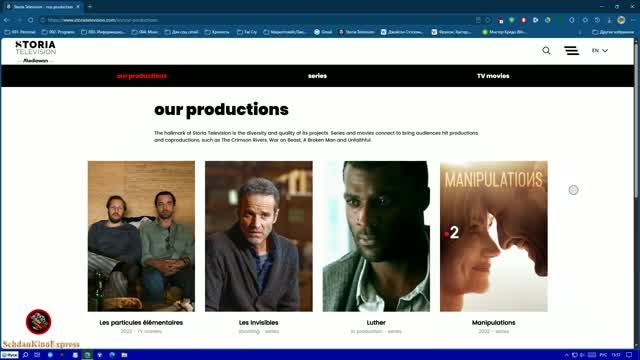Go back with the browser back arrow
640x360 pixels.
click(7, 20)
